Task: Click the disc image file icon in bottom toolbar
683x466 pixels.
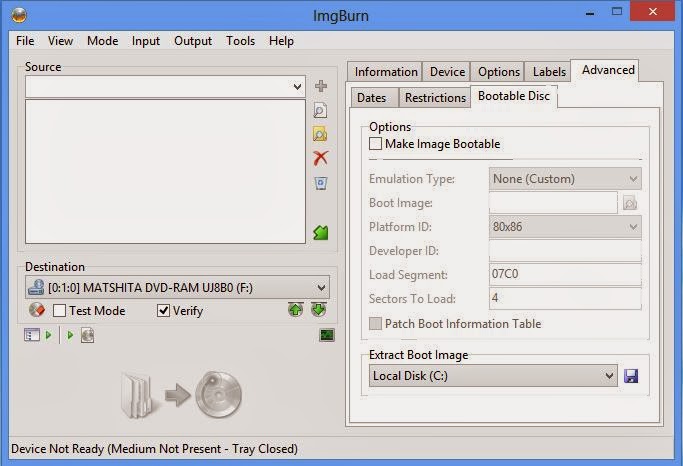Action: 88,335
